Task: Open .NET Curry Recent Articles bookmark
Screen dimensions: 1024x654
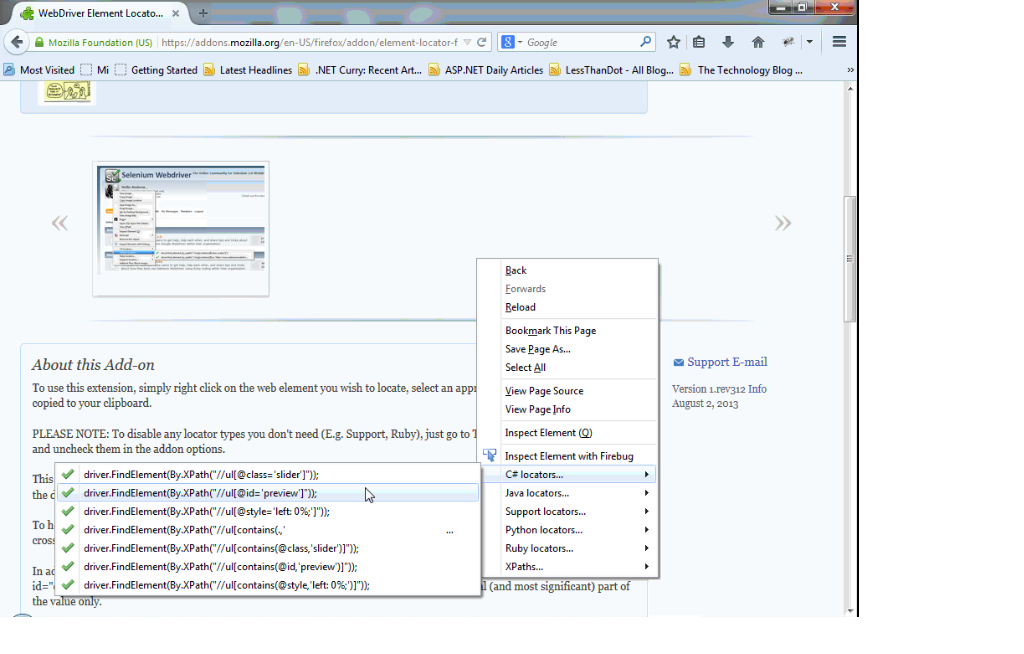Action: 360,70
